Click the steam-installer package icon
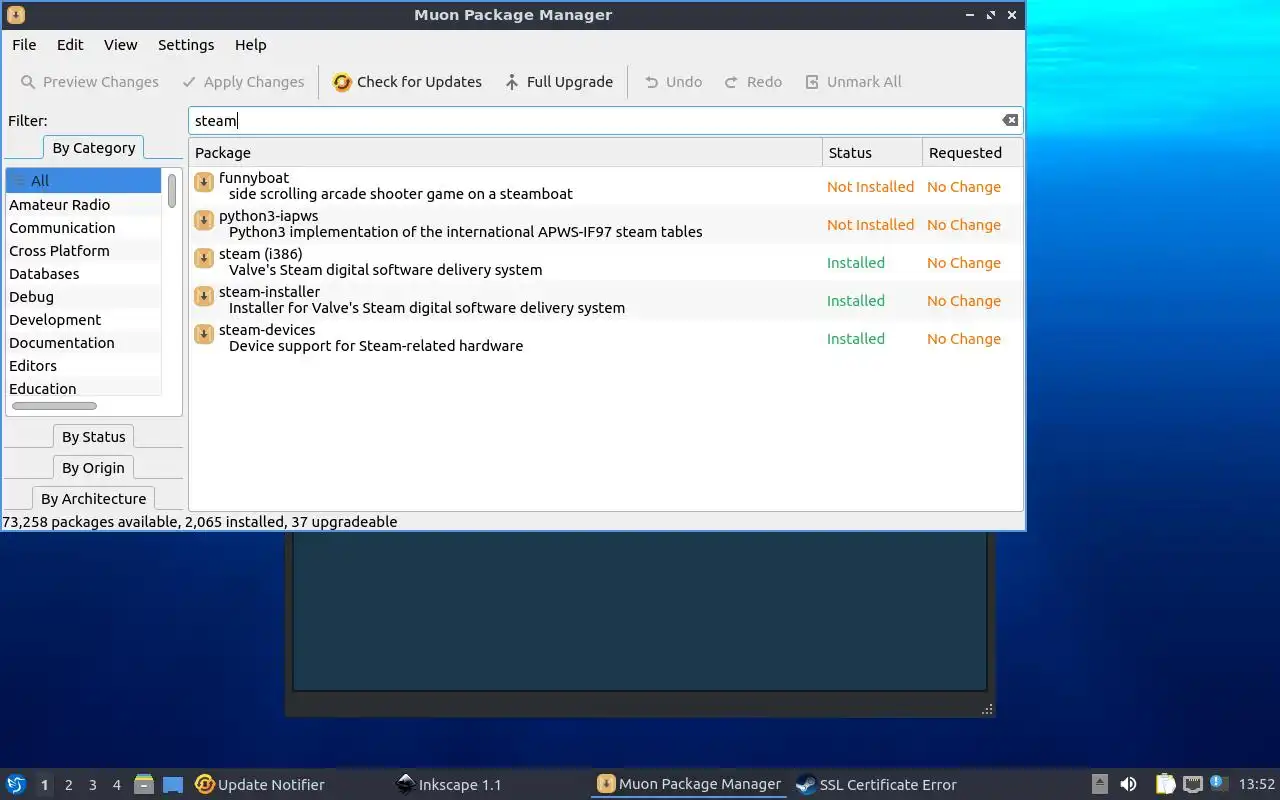Screen dimensions: 1280x800 tap(204, 296)
